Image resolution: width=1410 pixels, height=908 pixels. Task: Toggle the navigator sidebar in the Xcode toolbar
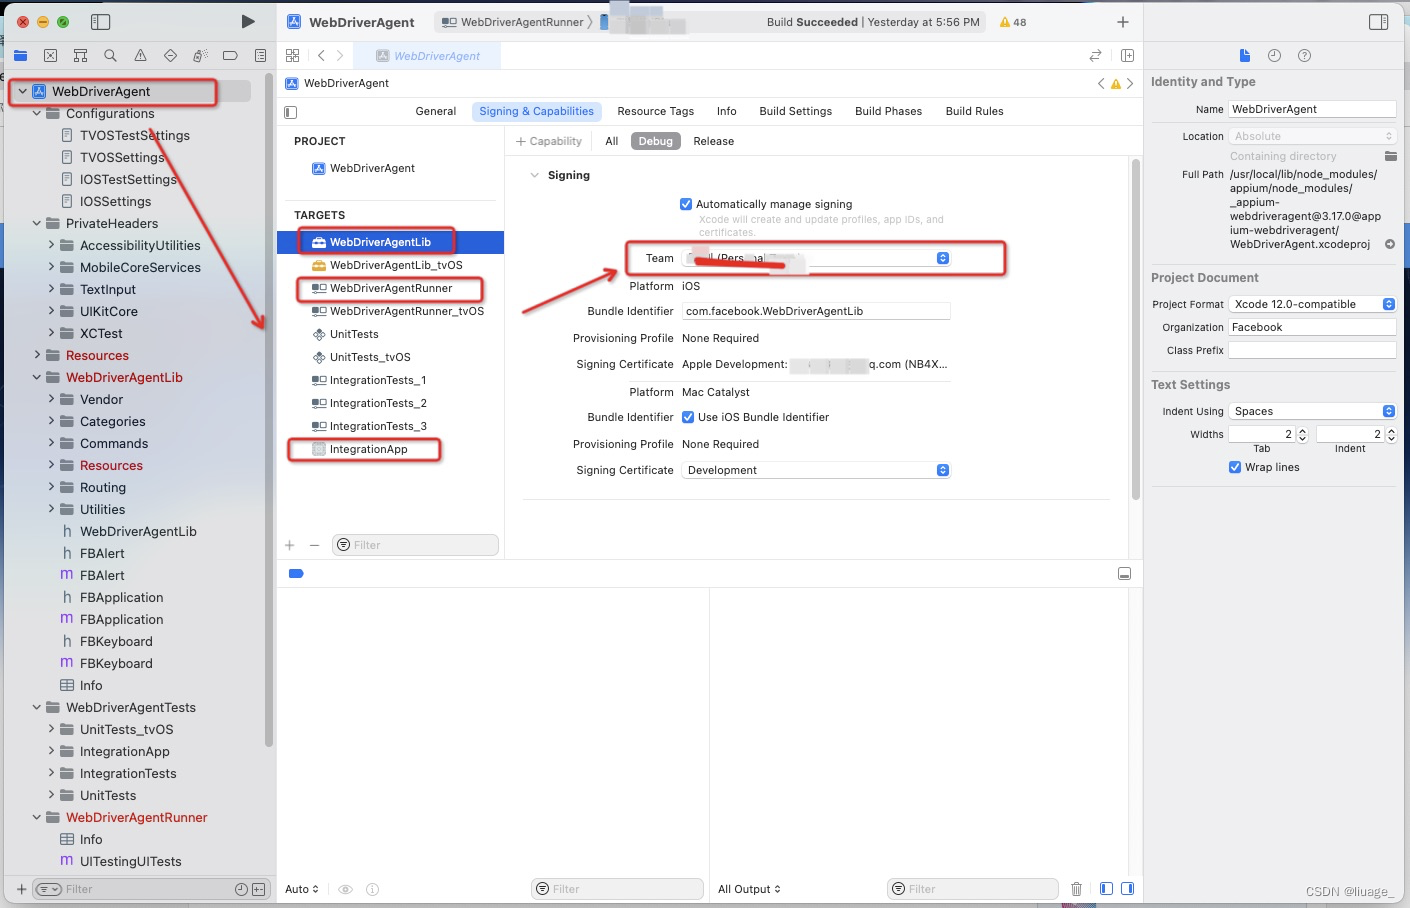click(x=100, y=21)
